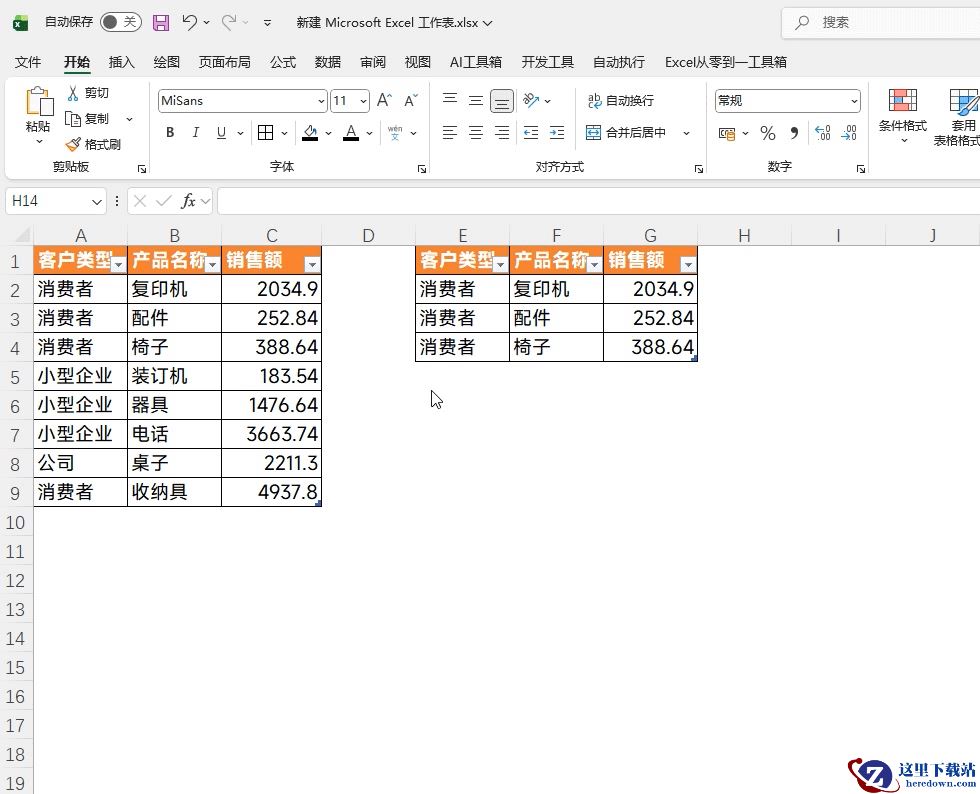Click the Save icon in title bar
Image resolution: width=980 pixels, height=794 pixels.
coord(161,22)
